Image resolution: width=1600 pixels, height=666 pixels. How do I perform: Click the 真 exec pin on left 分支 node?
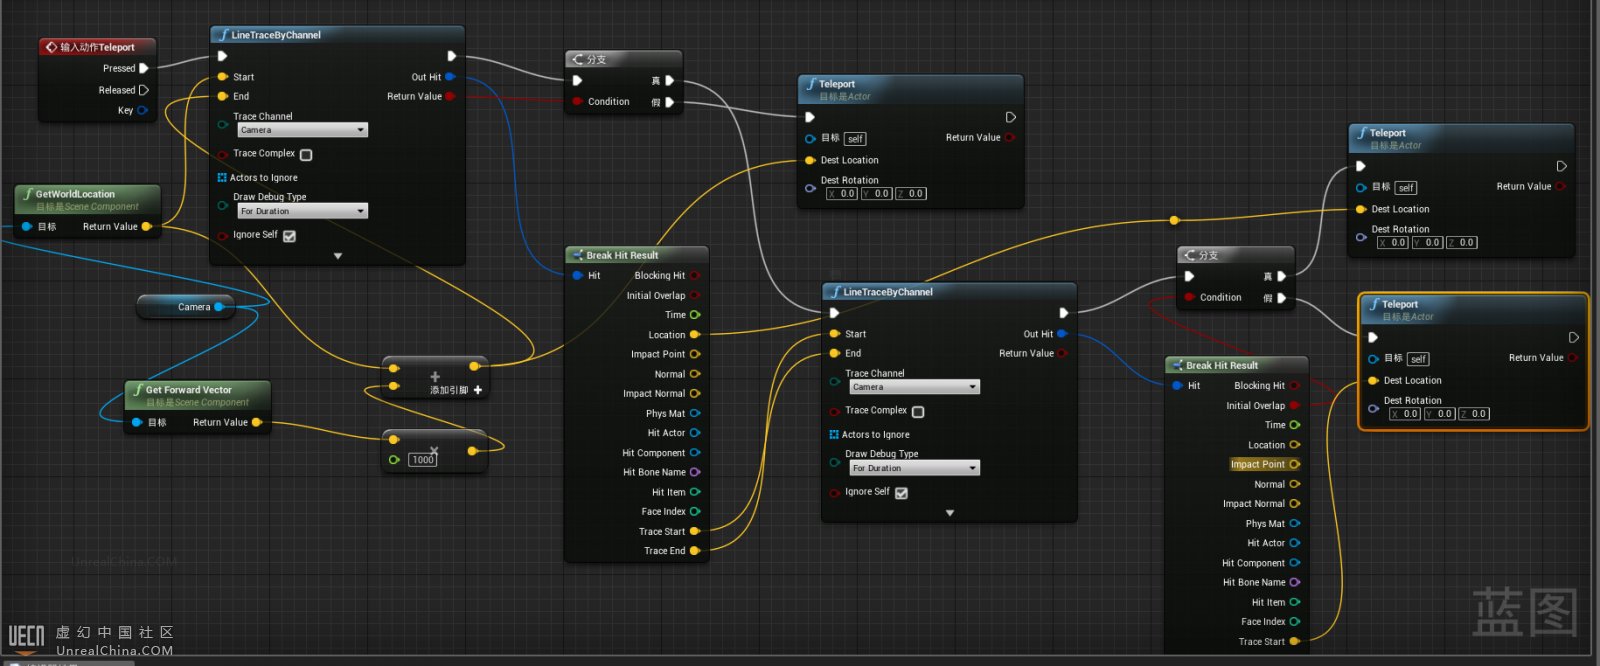click(x=669, y=81)
